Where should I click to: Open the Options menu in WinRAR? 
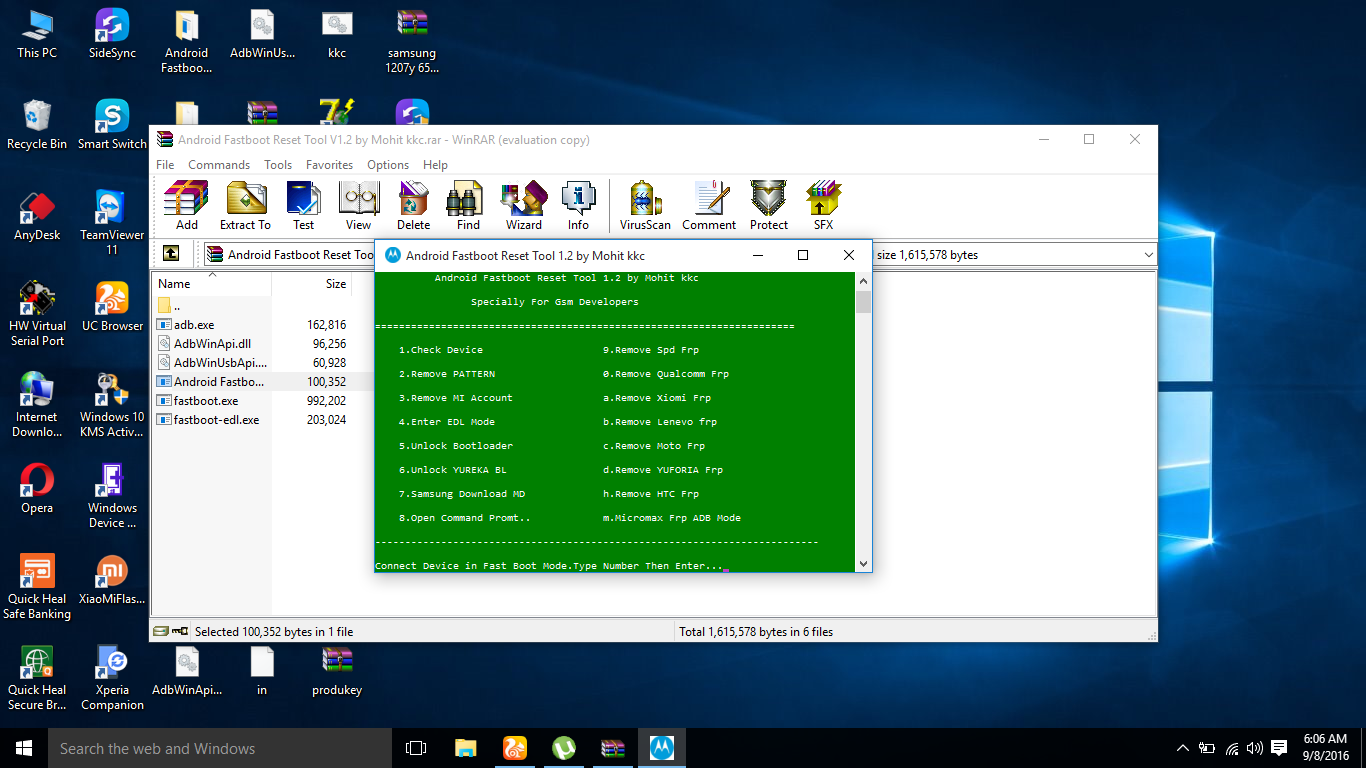[388, 165]
